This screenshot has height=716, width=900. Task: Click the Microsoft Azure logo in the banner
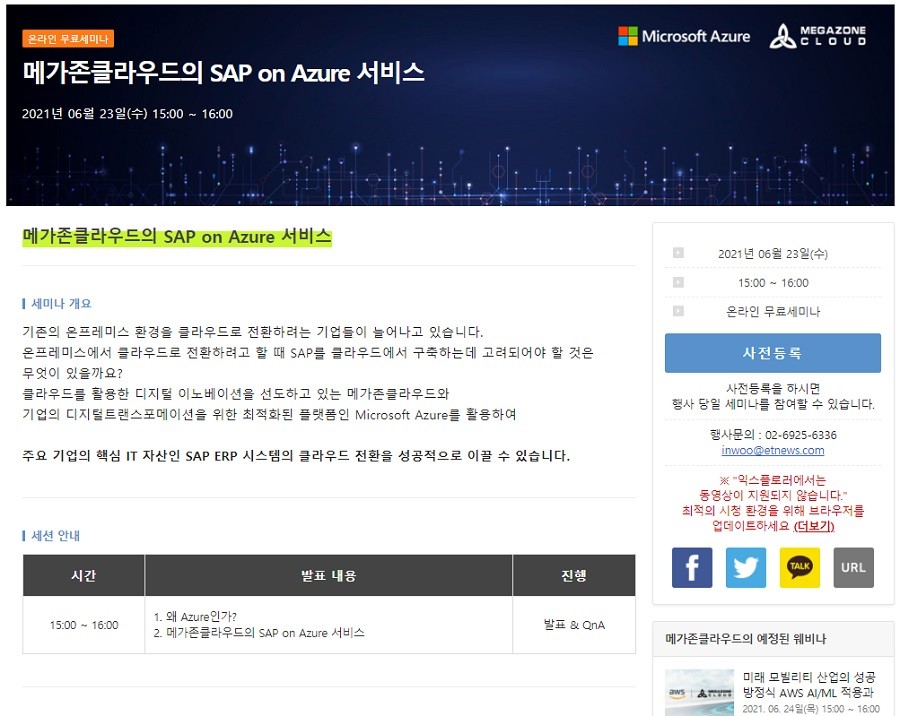point(684,36)
